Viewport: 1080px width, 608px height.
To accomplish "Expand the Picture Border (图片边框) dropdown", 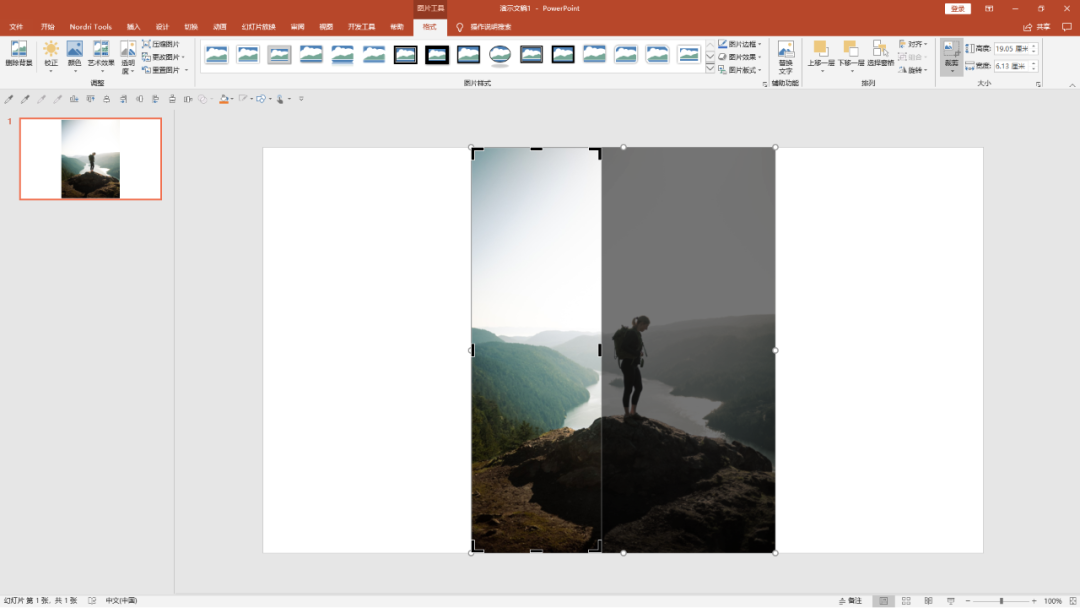I will (740, 44).
